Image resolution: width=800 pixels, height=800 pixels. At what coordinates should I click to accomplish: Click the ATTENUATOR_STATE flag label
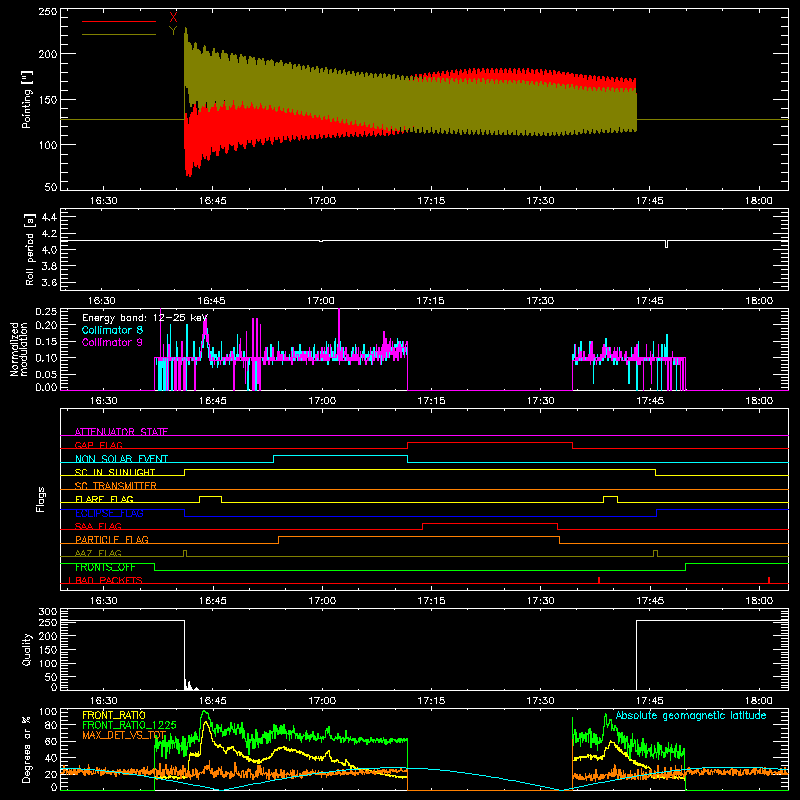[x=121, y=432]
